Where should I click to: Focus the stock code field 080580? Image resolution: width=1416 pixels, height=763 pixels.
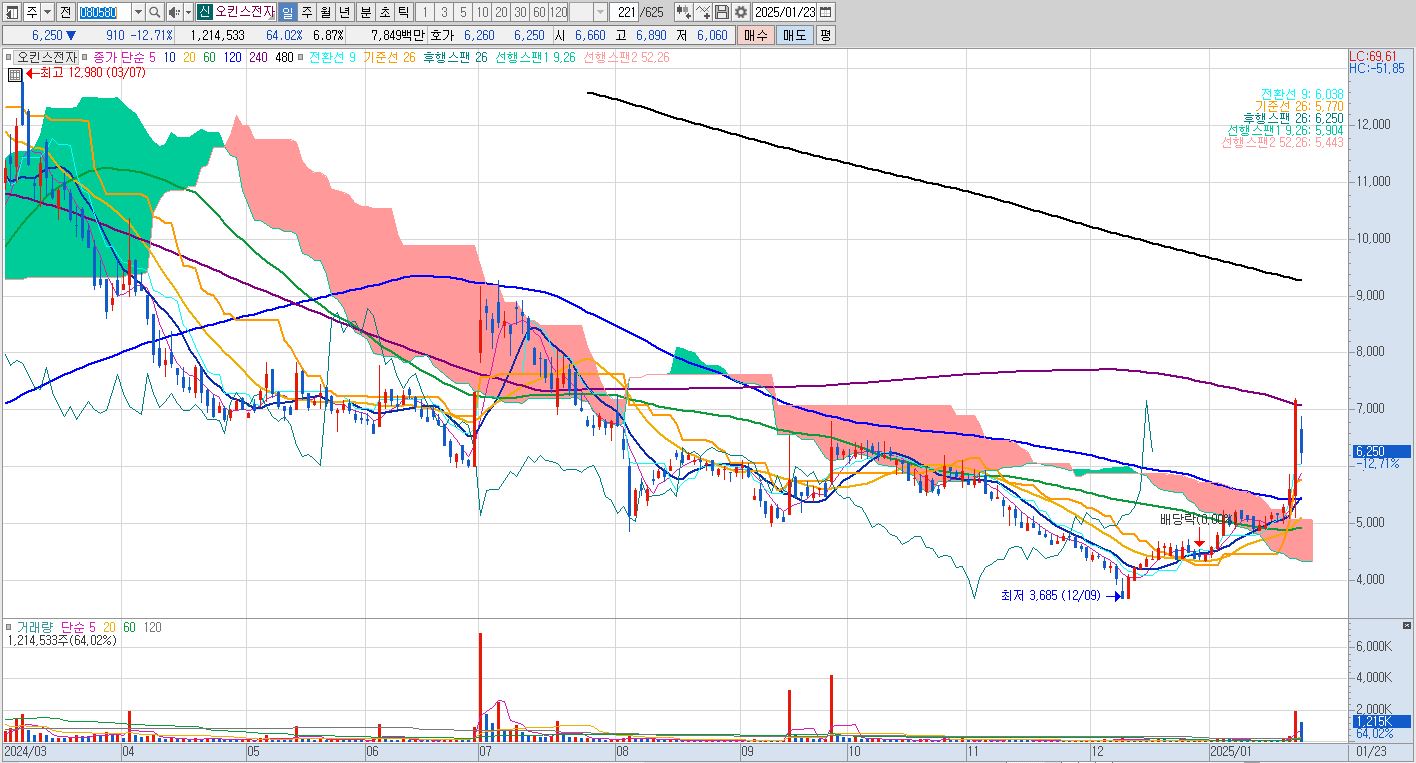pyautogui.click(x=104, y=12)
